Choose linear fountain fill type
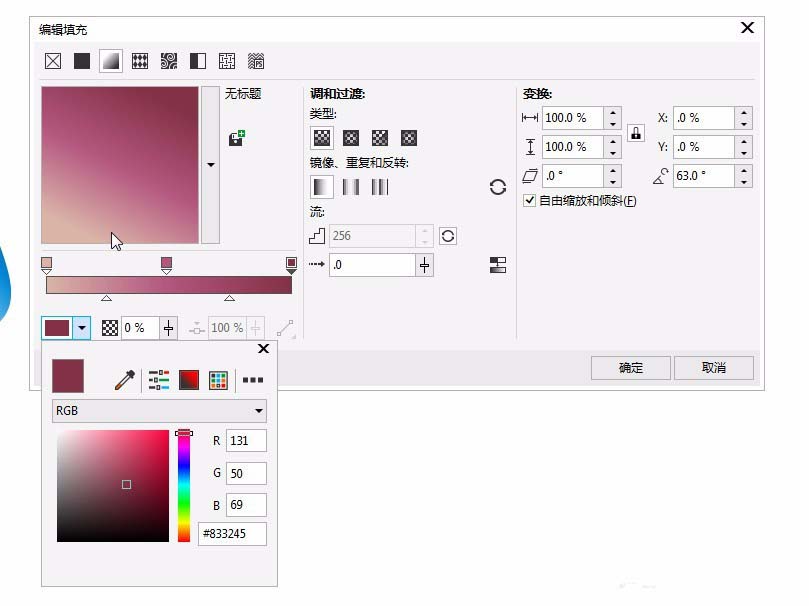This screenshot has height=606, width=809. (x=322, y=138)
